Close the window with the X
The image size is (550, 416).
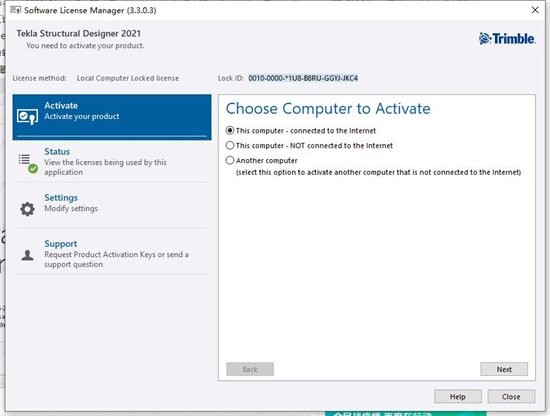535,10
